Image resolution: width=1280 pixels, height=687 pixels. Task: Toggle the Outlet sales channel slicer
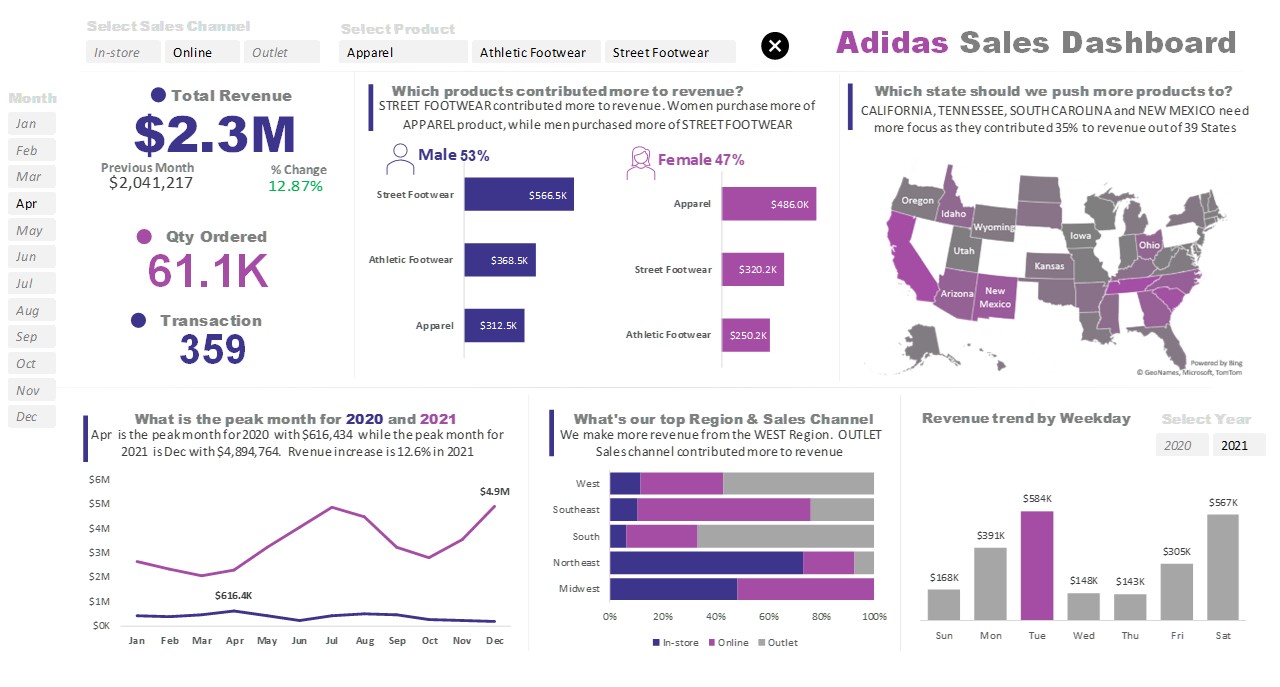283,52
